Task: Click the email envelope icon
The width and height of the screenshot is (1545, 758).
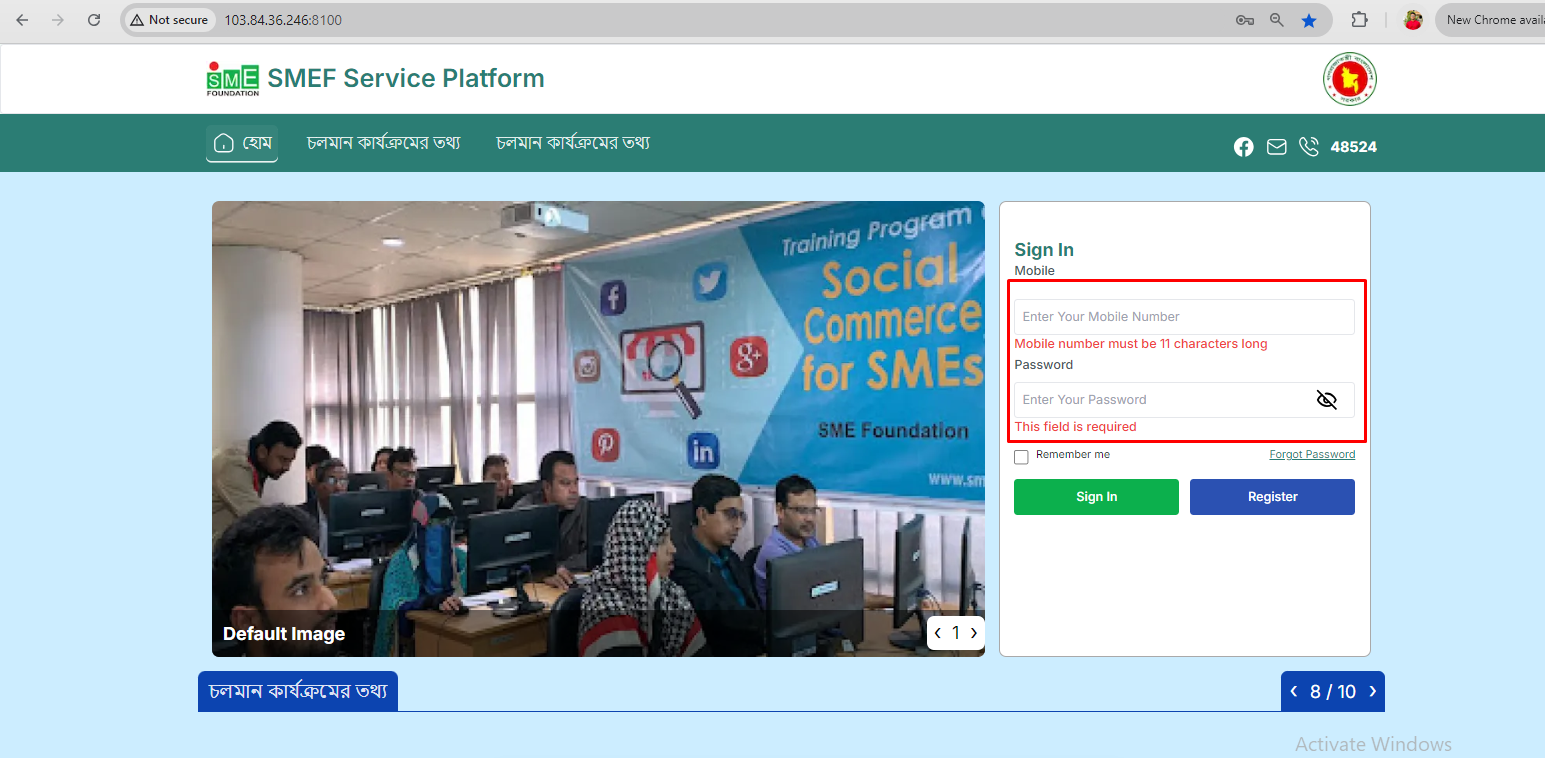Action: [1276, 147]
